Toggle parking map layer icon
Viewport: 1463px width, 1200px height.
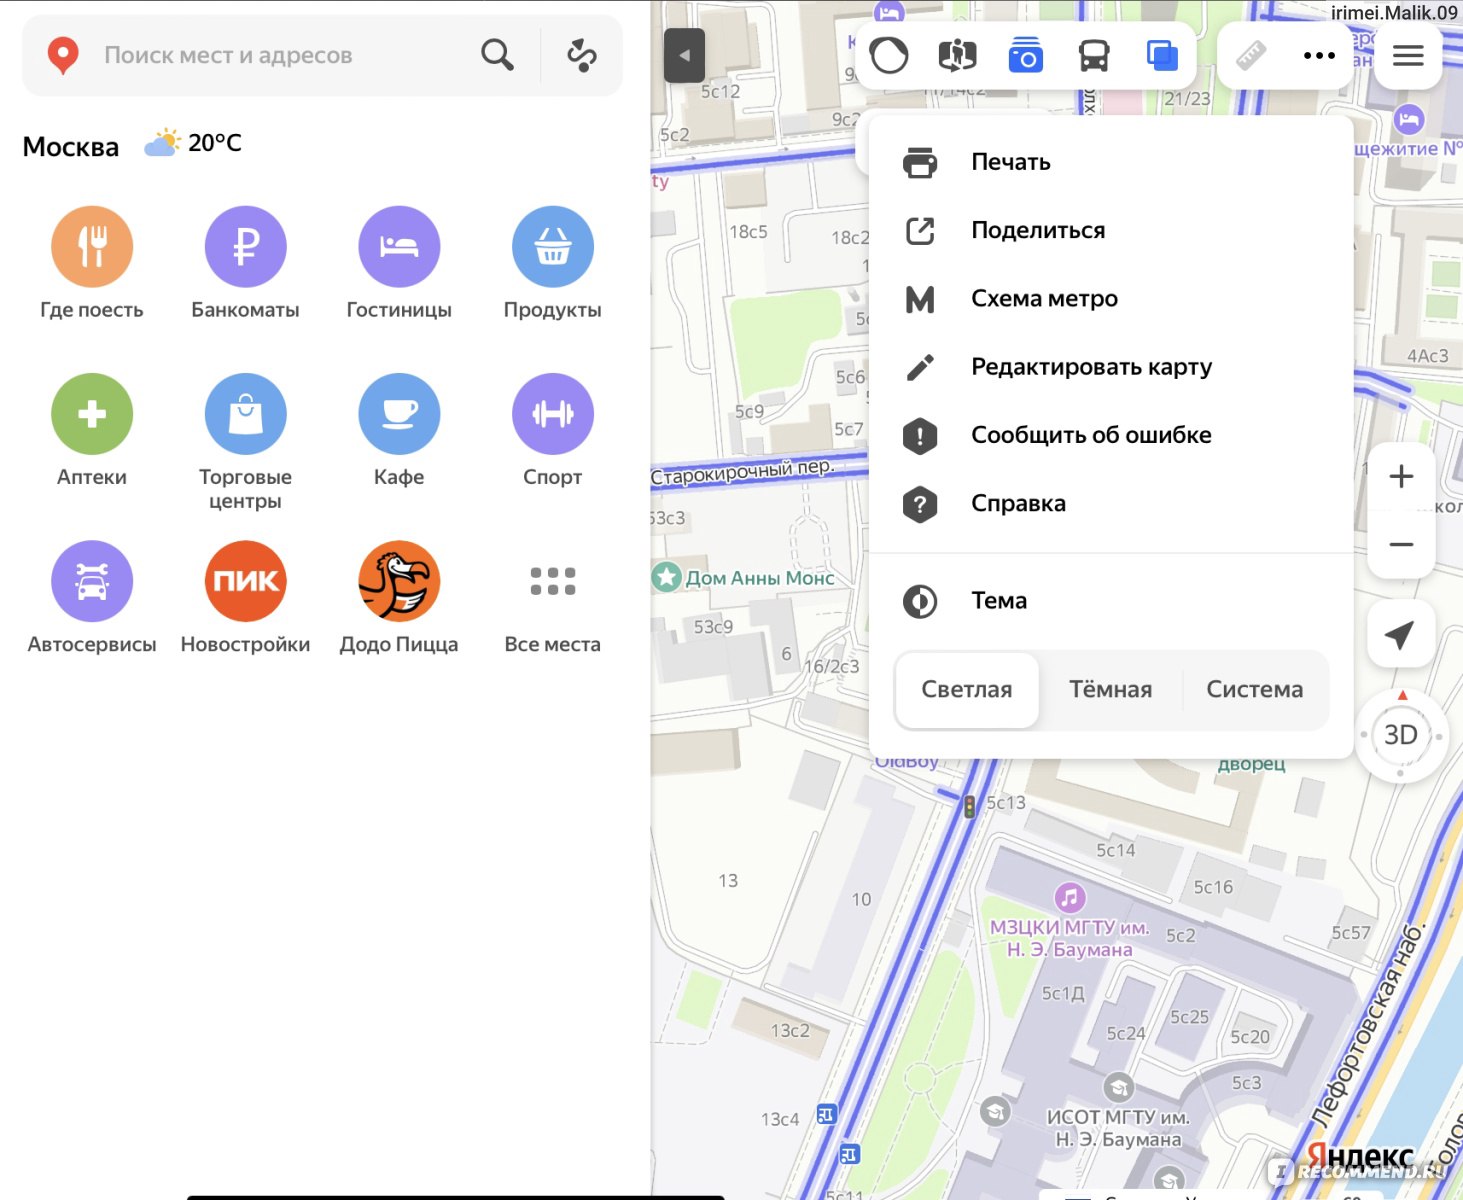957,55
